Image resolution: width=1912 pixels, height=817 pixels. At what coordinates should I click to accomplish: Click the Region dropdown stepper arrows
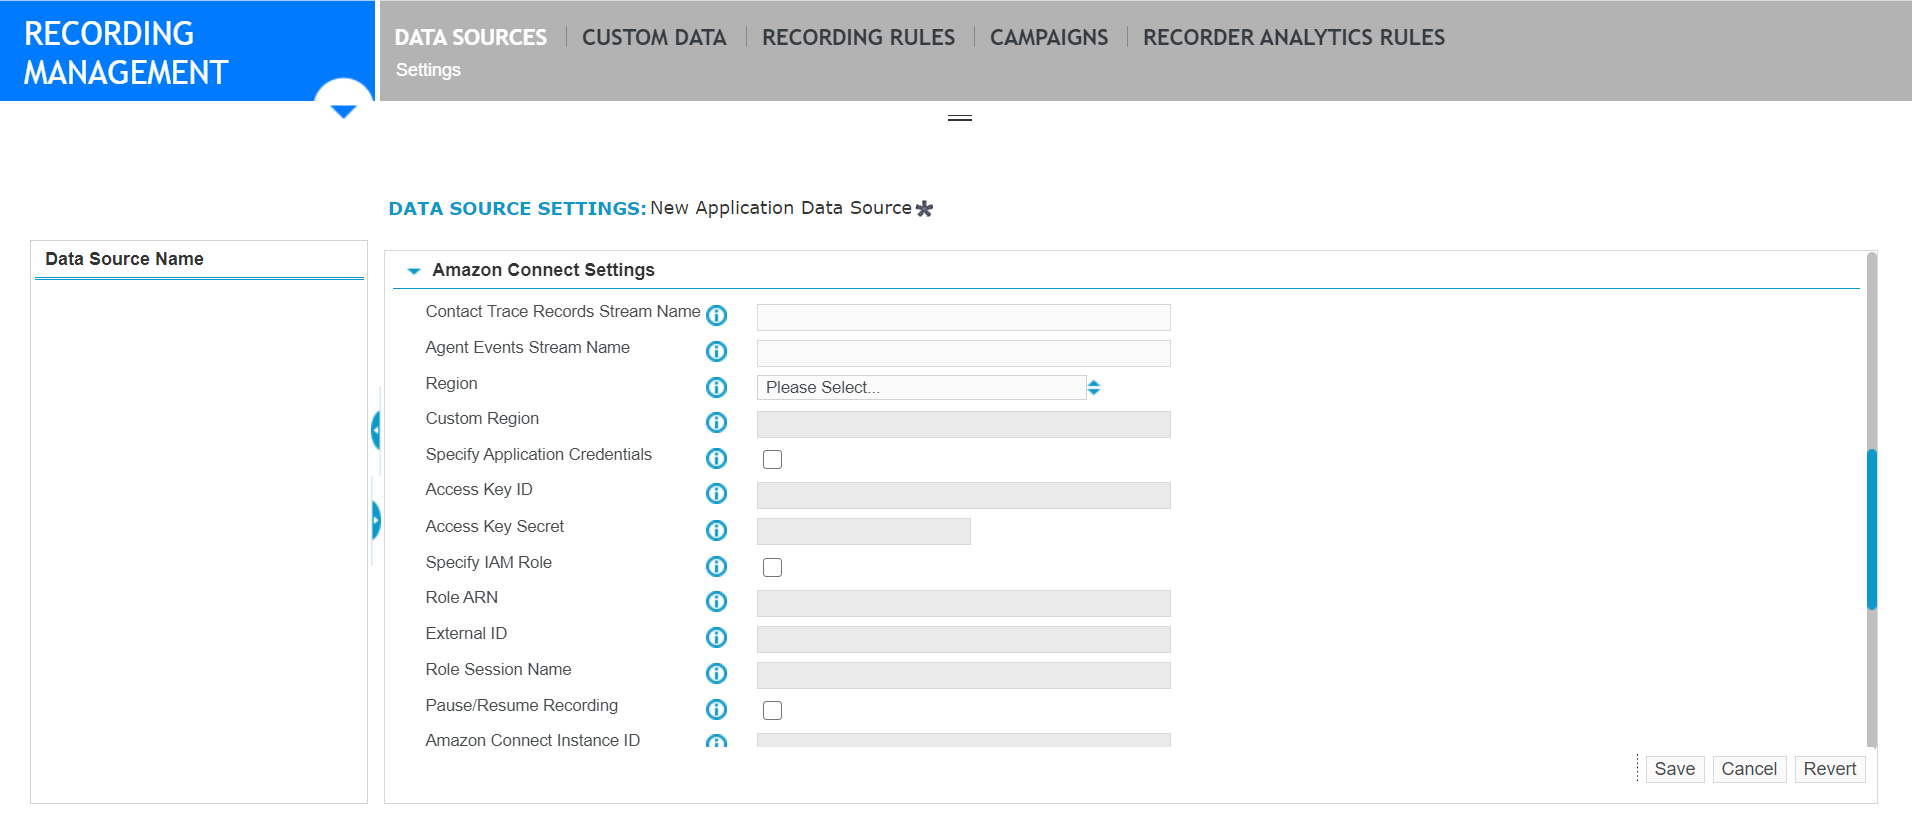click(1094, 387)
